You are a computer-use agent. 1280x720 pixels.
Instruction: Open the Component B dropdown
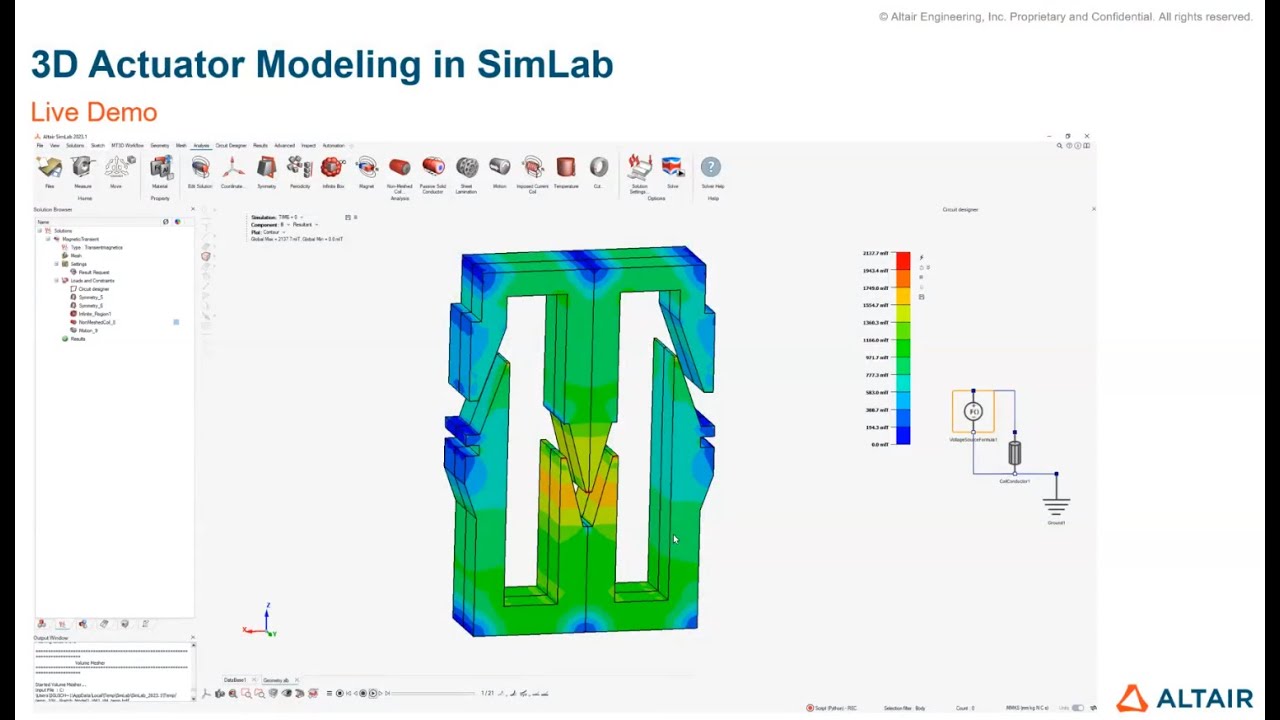click(283, 225)
